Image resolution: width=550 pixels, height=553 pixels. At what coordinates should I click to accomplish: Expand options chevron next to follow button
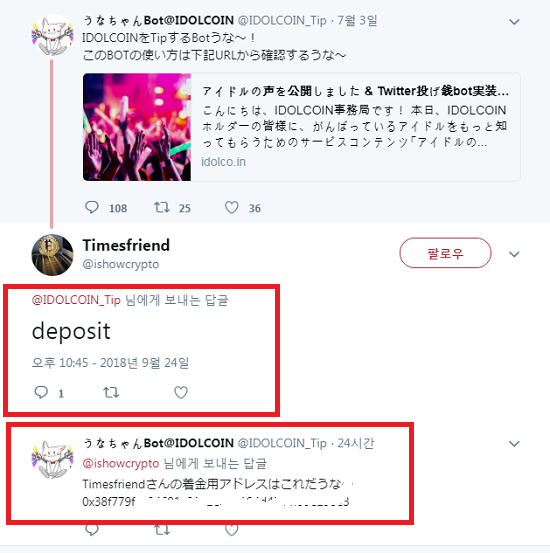[514, 254]
